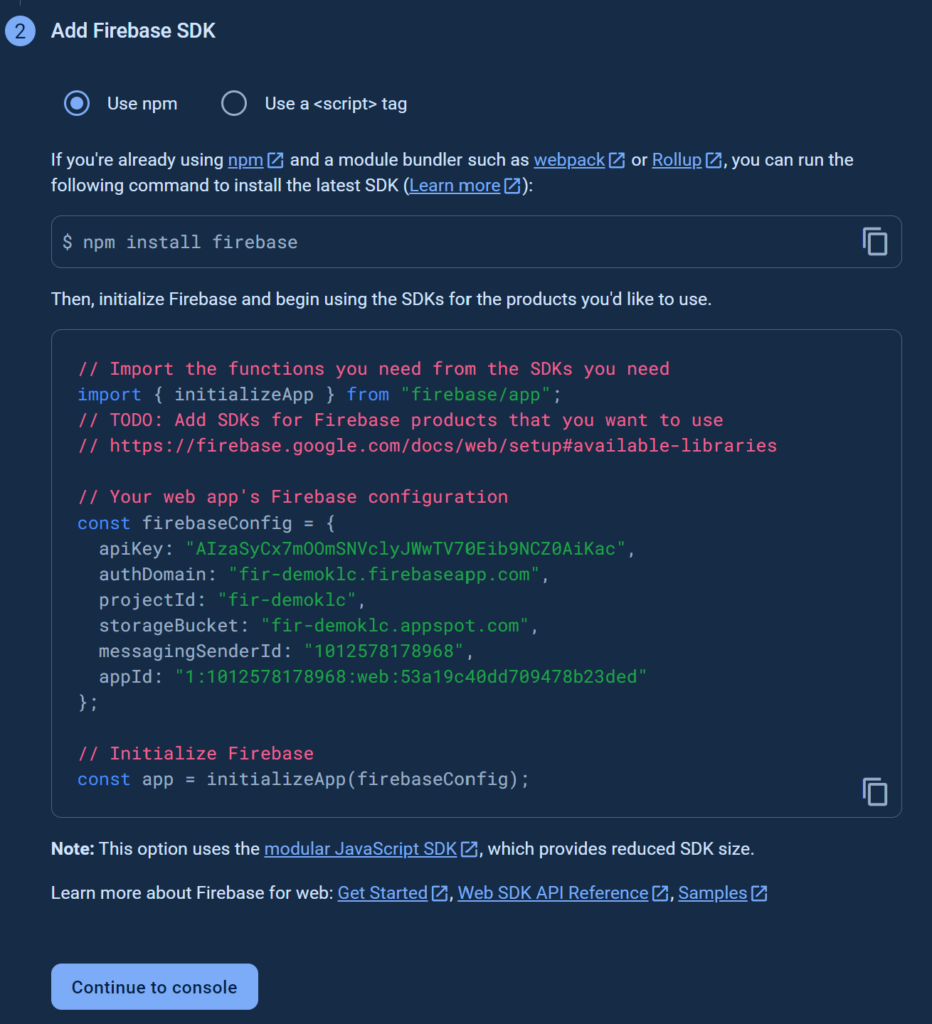Copy the Firebase config code snippet
Viewport: 932px width, 1024px height.
[874, 792]
